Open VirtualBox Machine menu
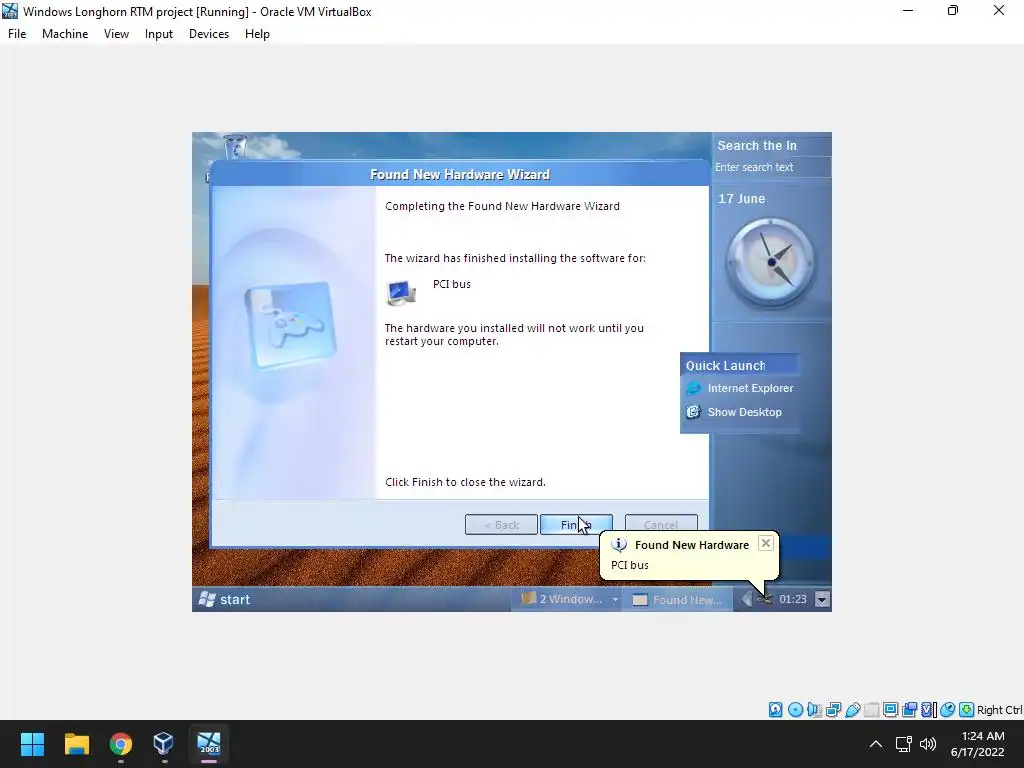Screen dimensions: 1024x768 pyautogui.click(x=65, y=34)
